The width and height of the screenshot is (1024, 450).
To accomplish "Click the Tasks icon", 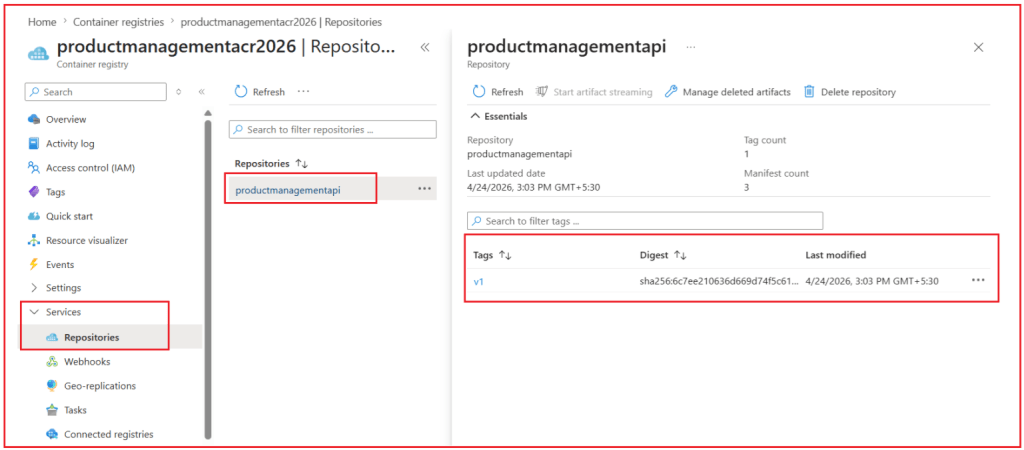I will tap(52, 410).
